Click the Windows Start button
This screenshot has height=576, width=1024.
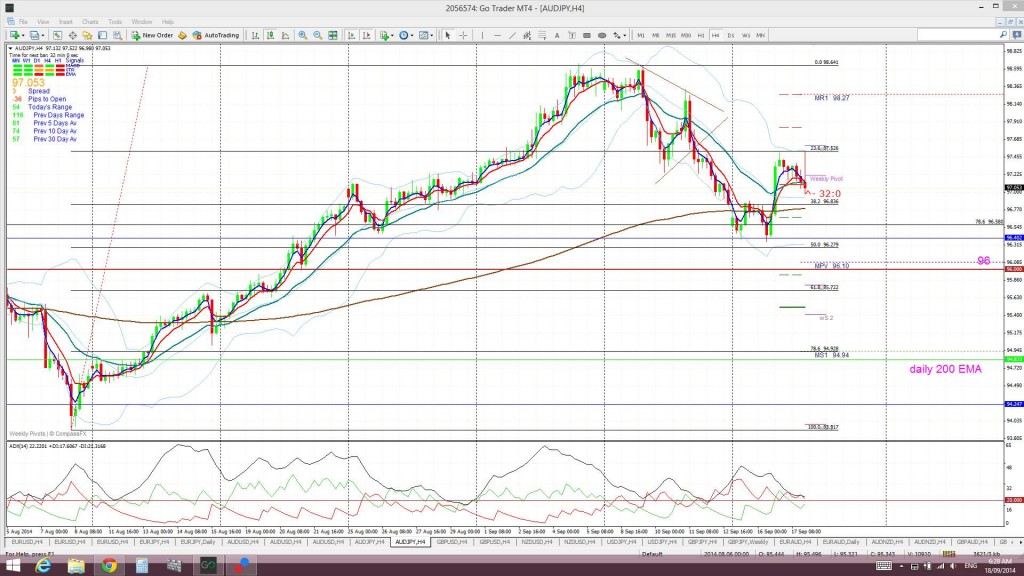pos(12,566)
